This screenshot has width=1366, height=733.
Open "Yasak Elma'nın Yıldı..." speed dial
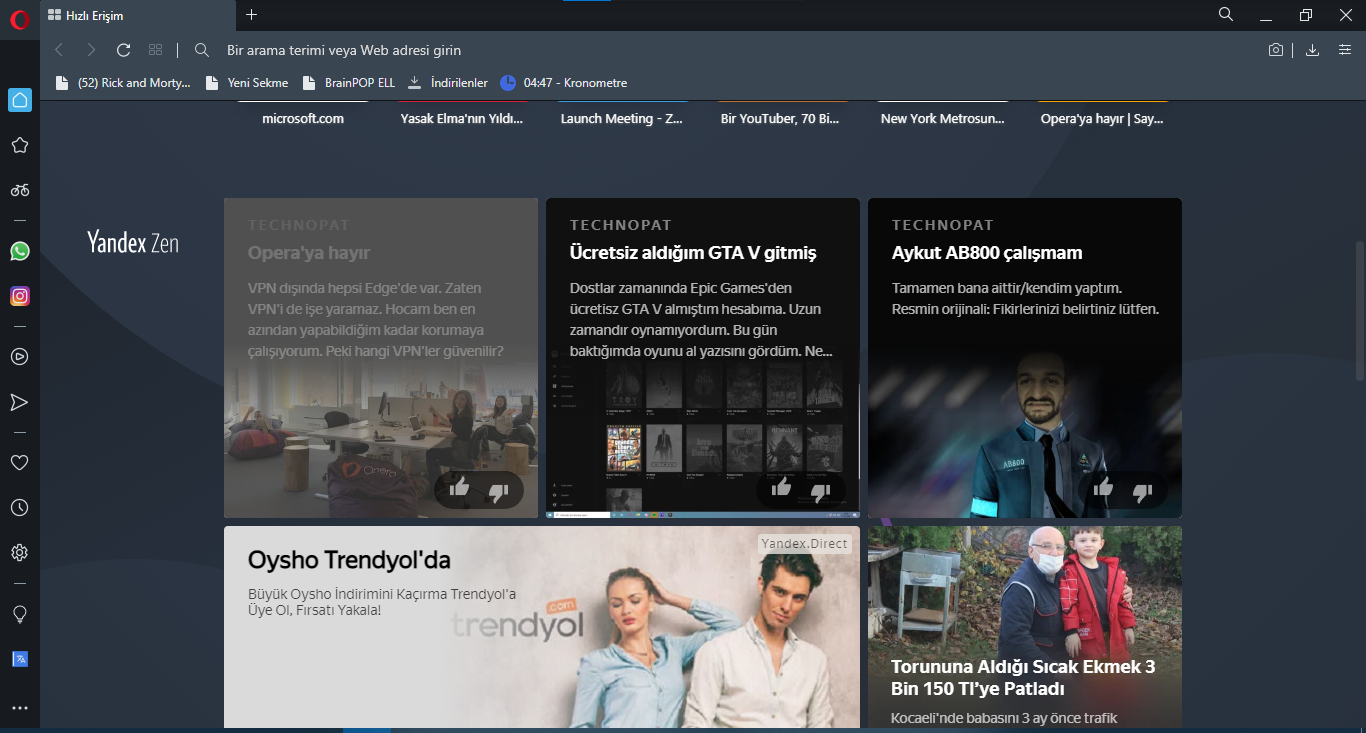pos(462,118)
